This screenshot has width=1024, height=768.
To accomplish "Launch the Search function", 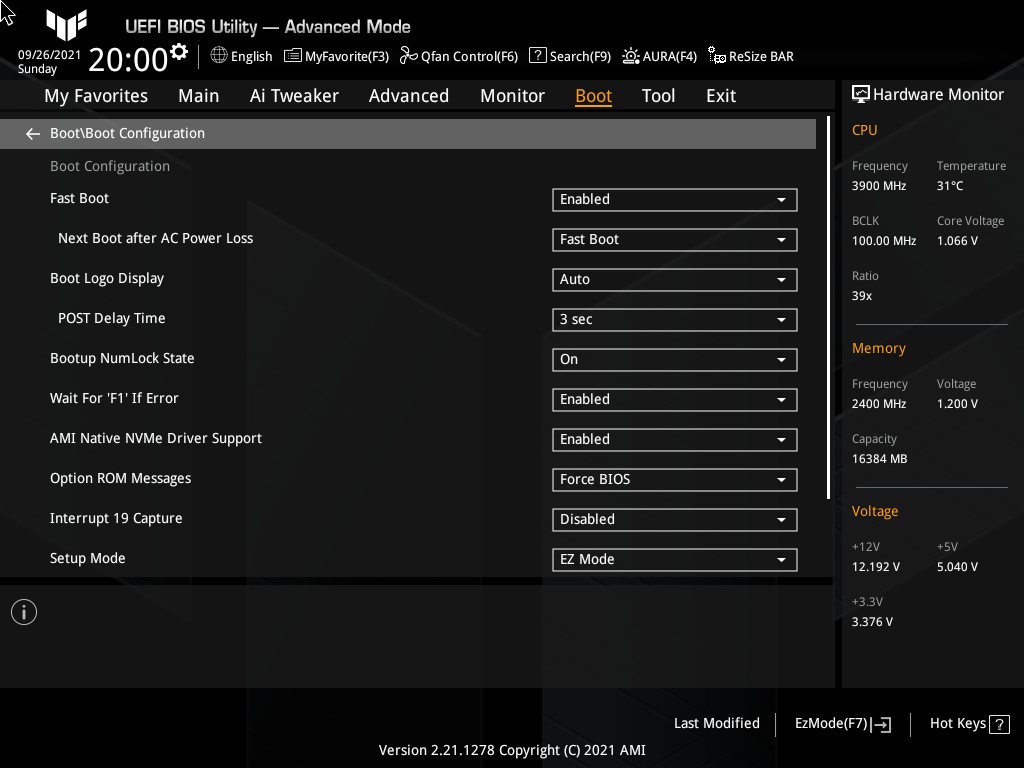I will (x=569, y=56).
